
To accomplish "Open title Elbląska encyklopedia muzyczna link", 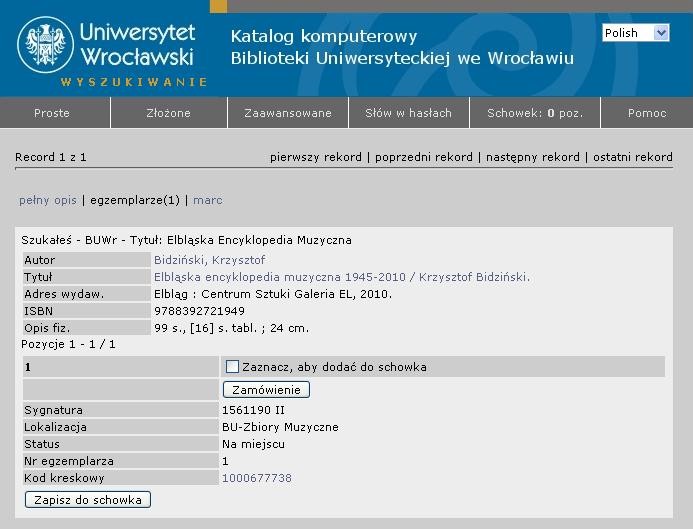I will click(x=342, y=277).
